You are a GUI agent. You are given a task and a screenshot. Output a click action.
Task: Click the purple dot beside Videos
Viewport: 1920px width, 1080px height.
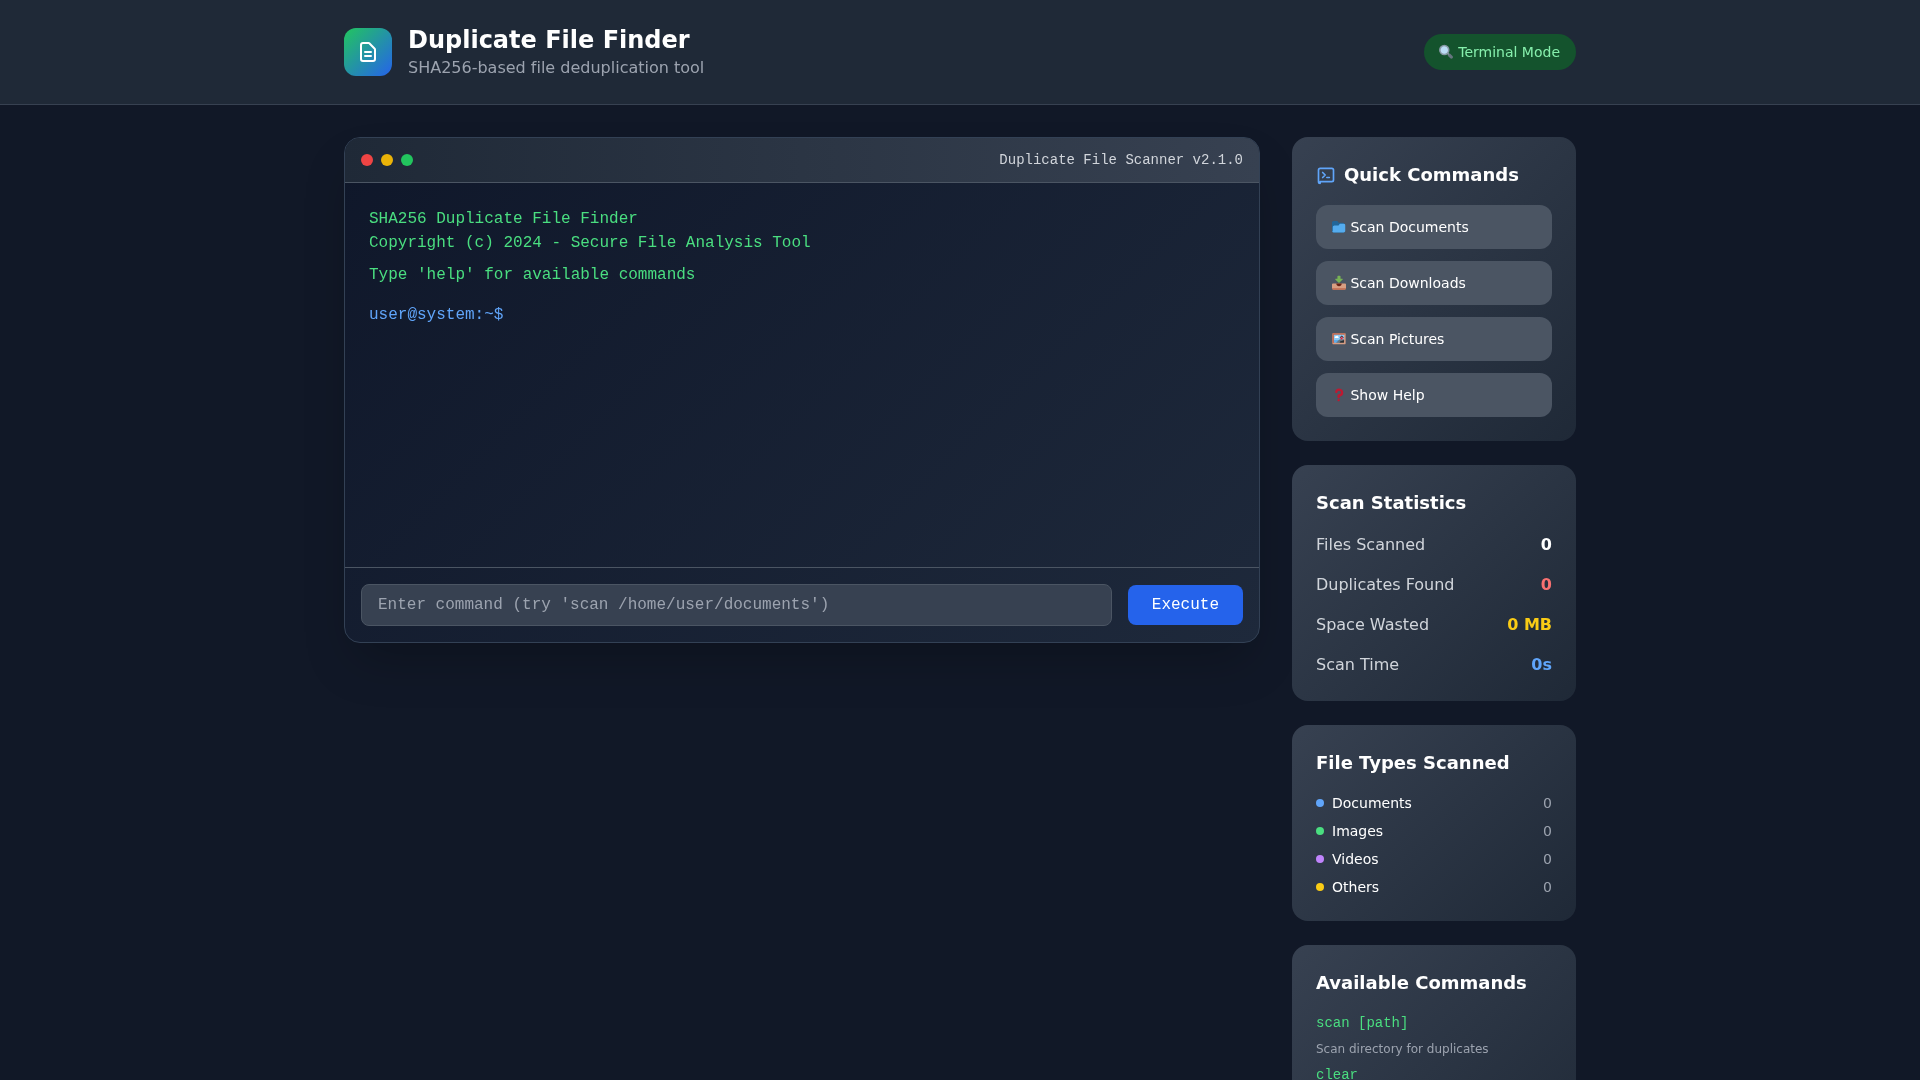[x=1320, y=859]
